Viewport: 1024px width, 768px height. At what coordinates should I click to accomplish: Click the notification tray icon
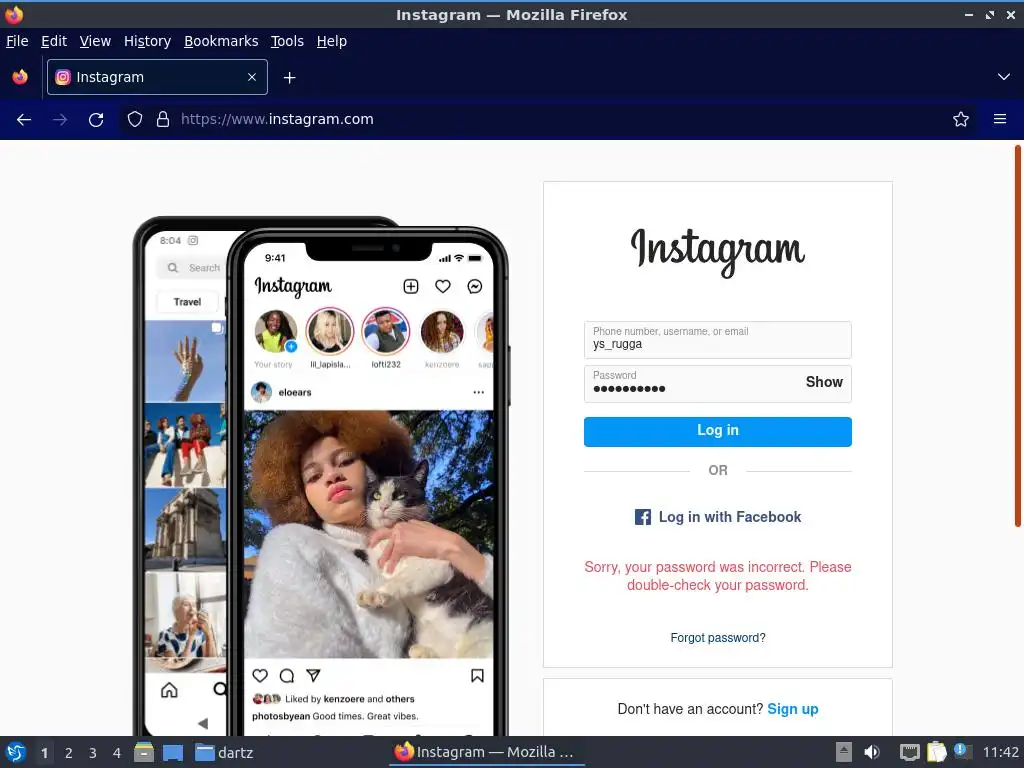click(x=962, y=752)
